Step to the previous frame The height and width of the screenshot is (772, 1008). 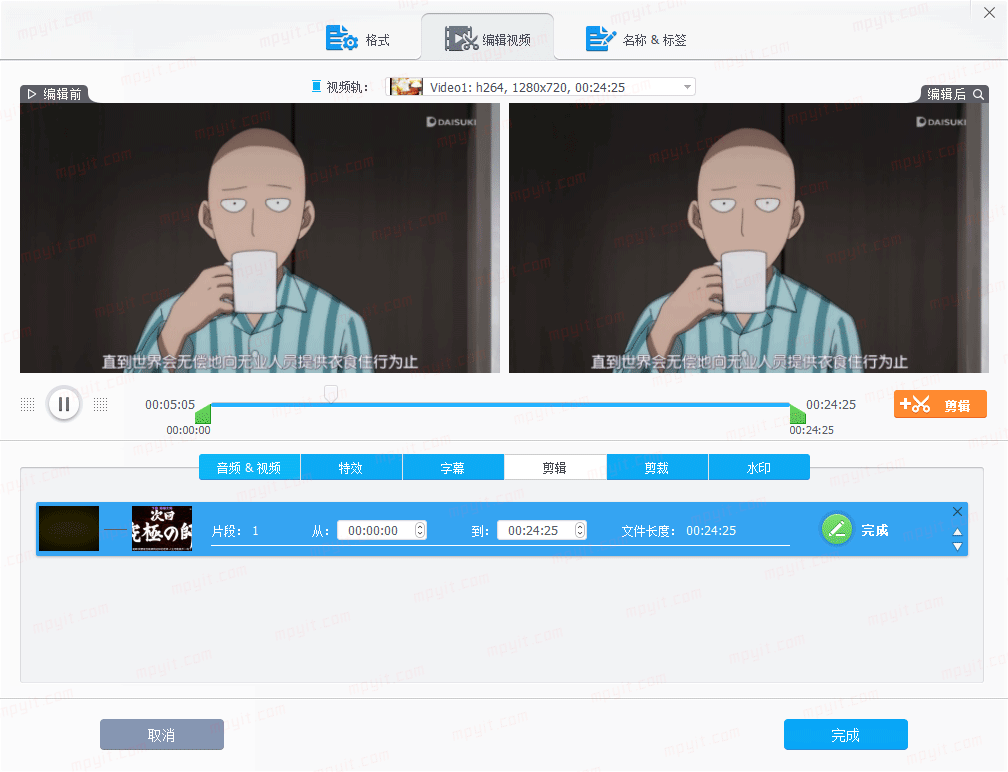pyautogui.click(x=28, y=404)
